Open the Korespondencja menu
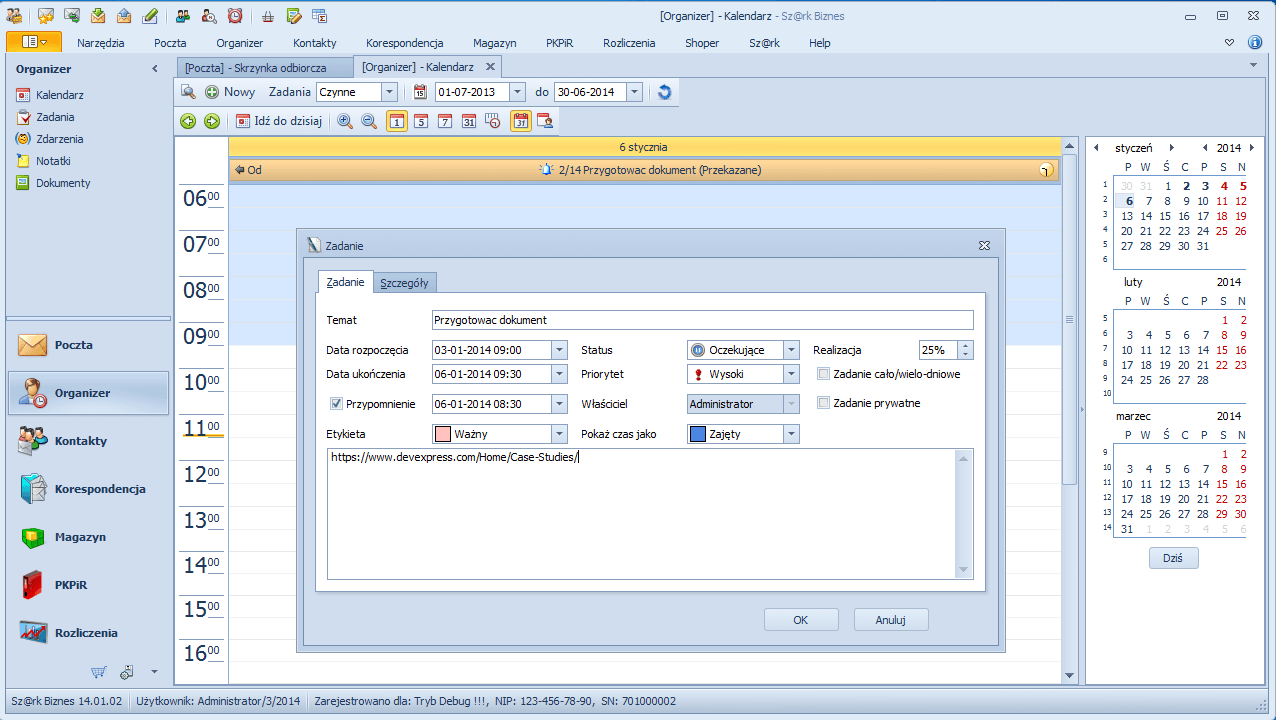1276x720 pixels. pos(404,43)
